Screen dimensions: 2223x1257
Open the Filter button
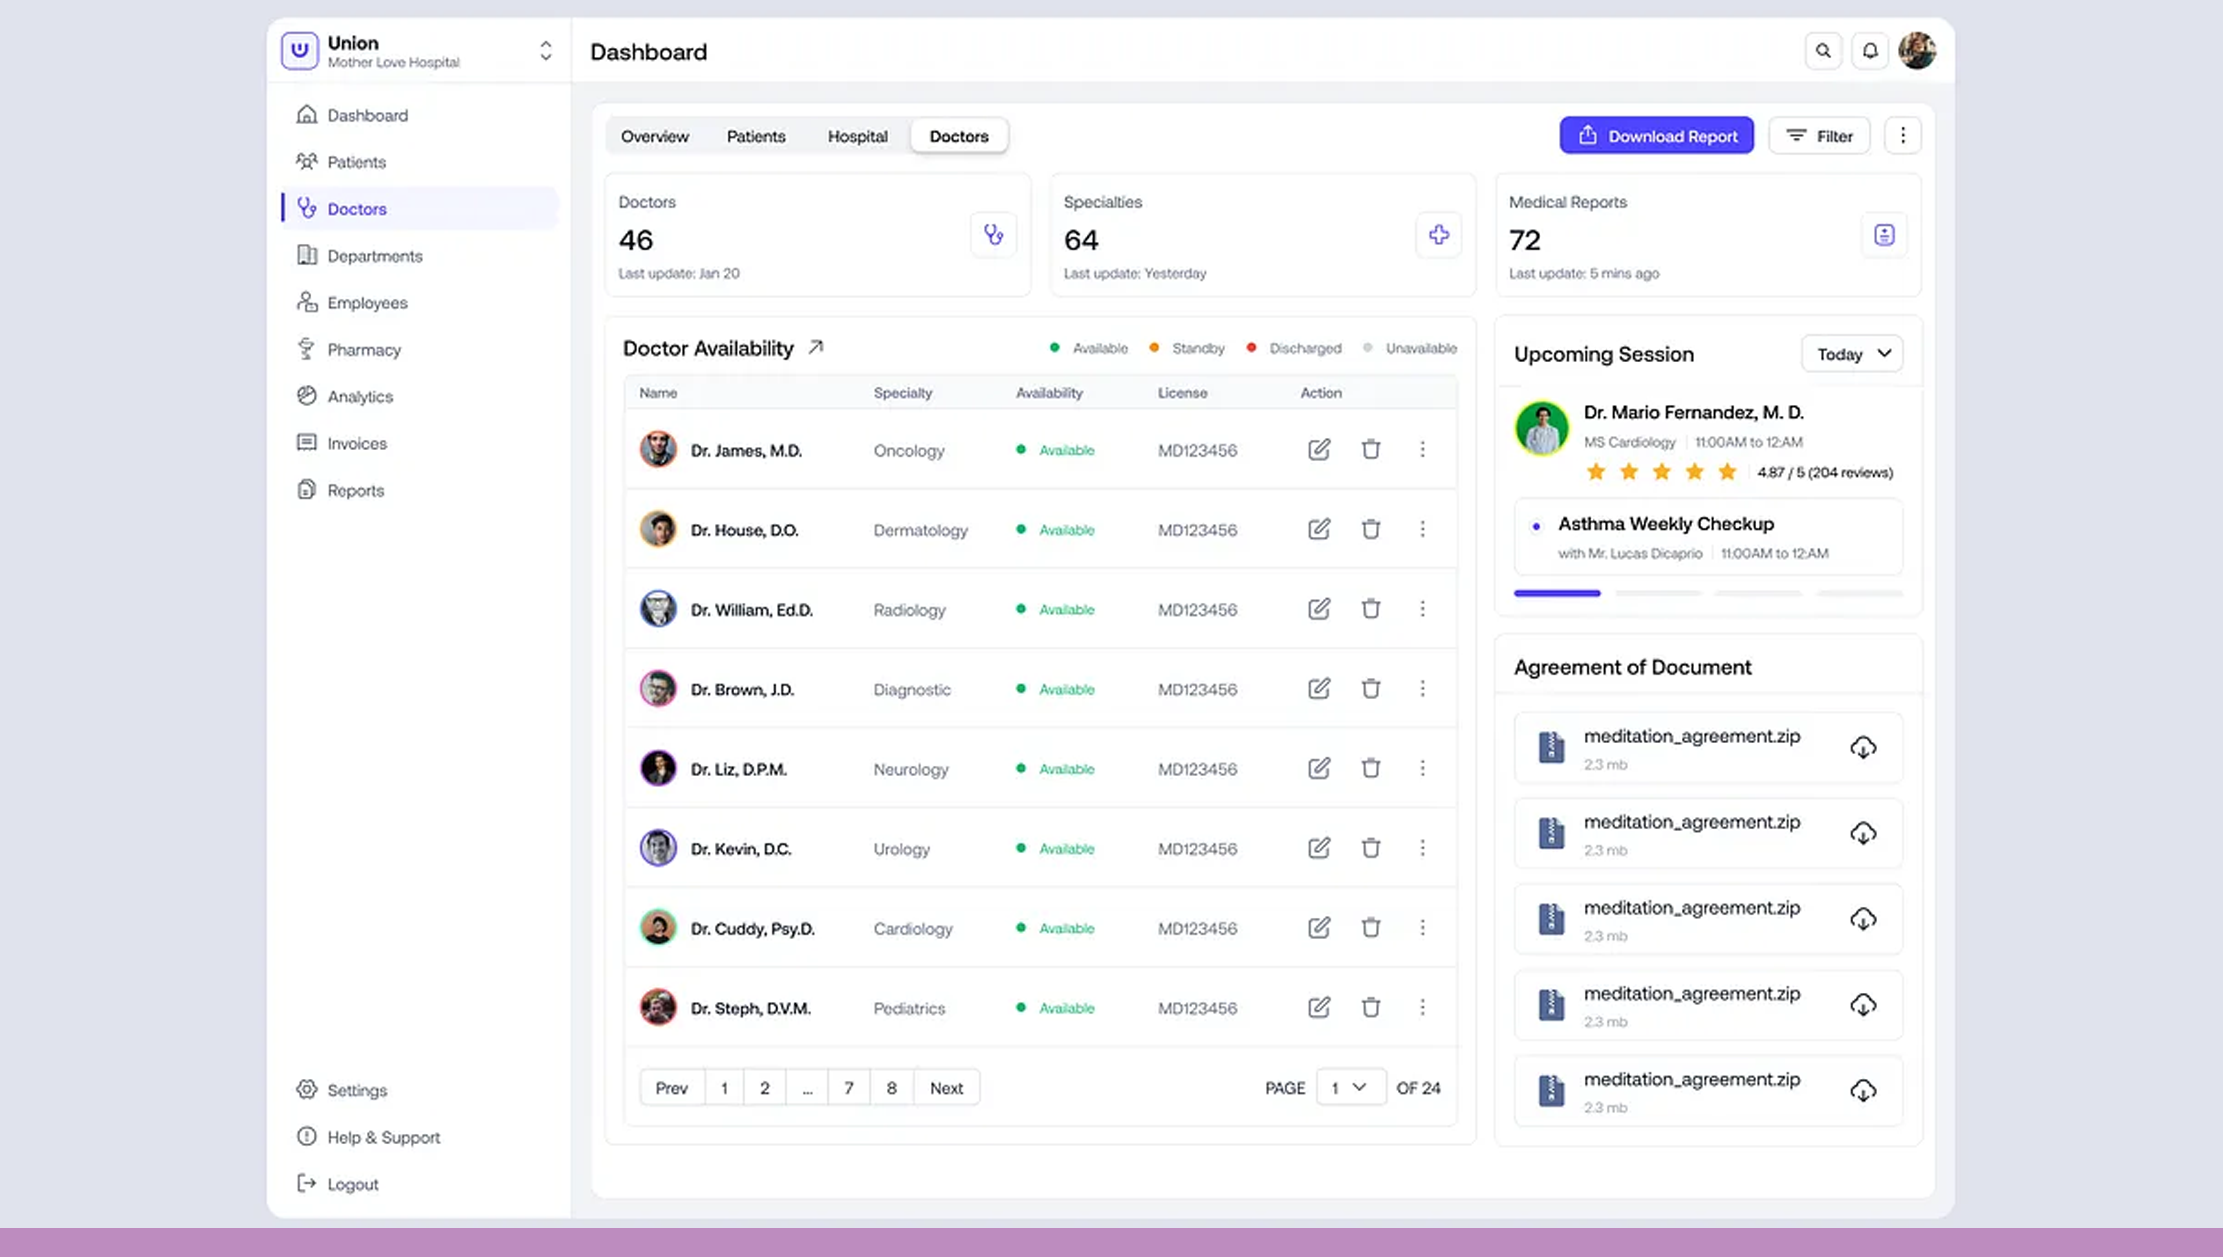[1820, 135]
